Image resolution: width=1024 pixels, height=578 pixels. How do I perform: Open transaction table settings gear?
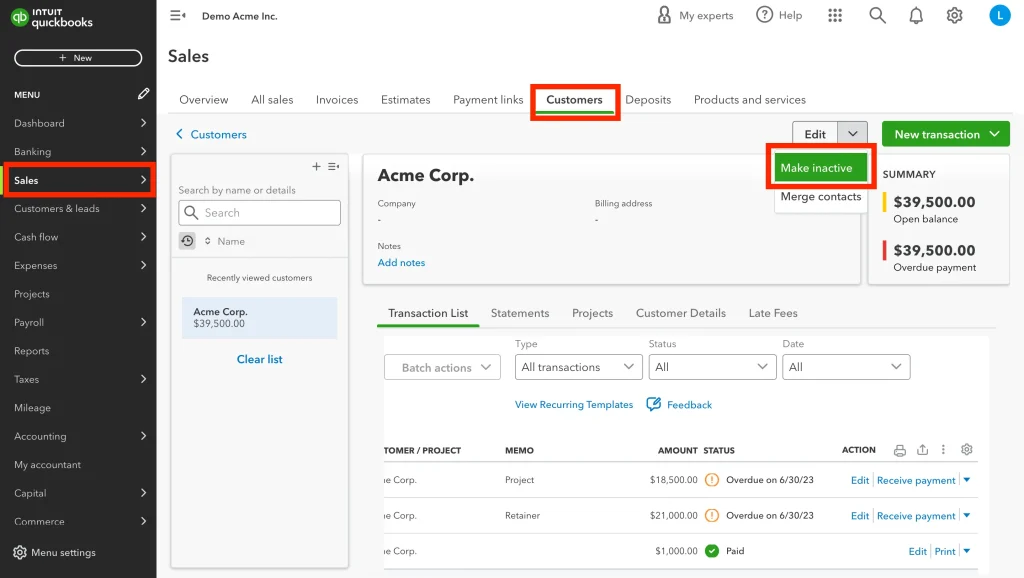967,449
